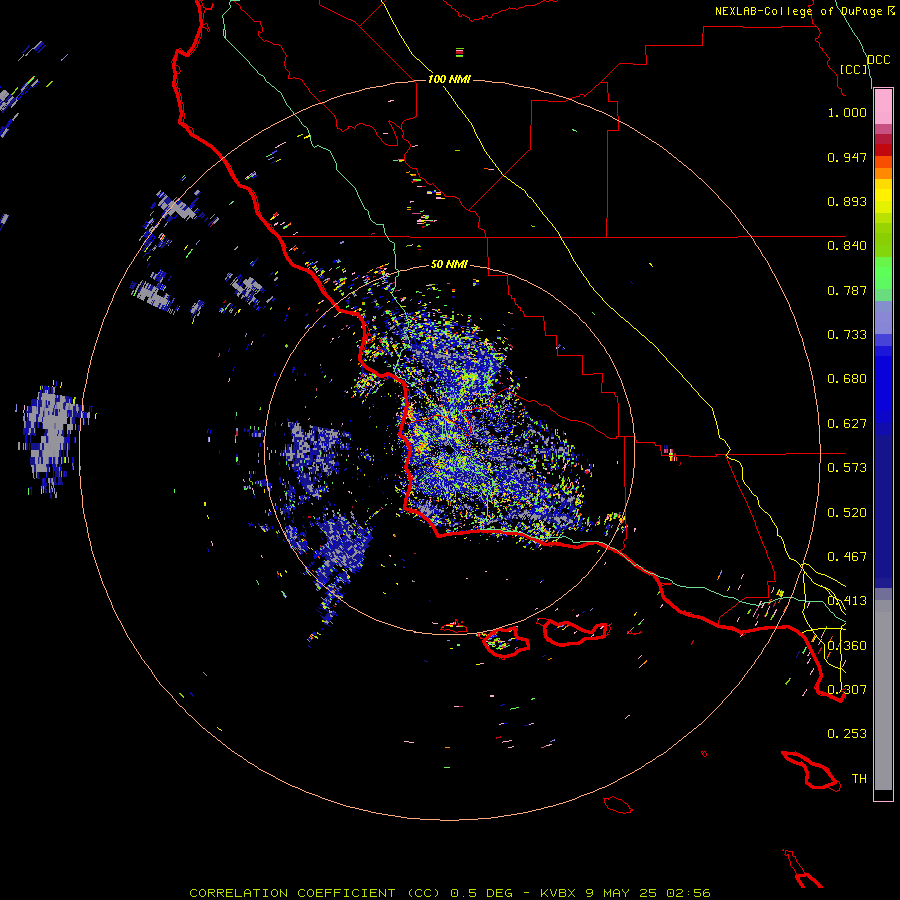Select the 0.253 scale value
Screen dimensions: 900x900
pyautogui.click(x=847, y=734)
